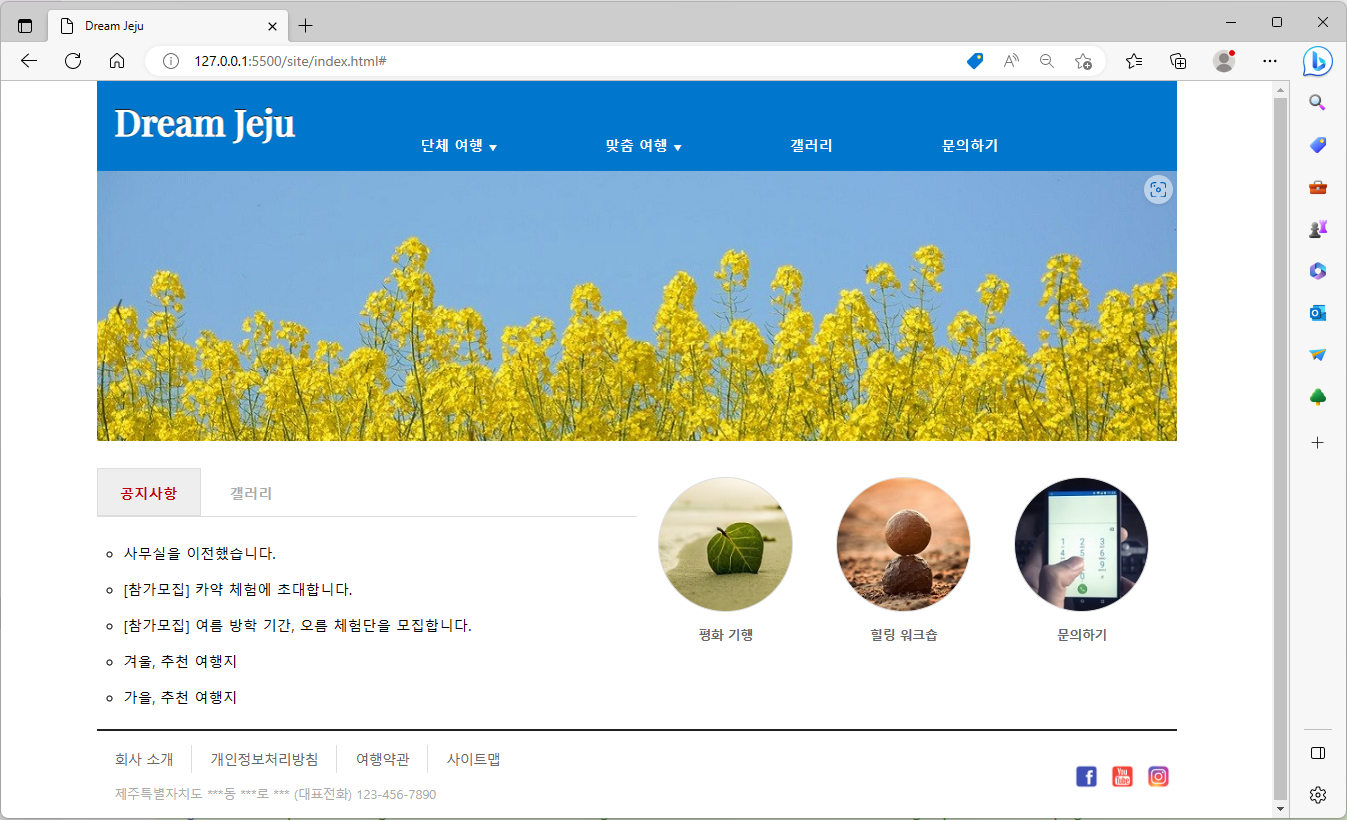
Task: Click the 평화 기행 leaf thumbnail
Action: coord(725,544)
